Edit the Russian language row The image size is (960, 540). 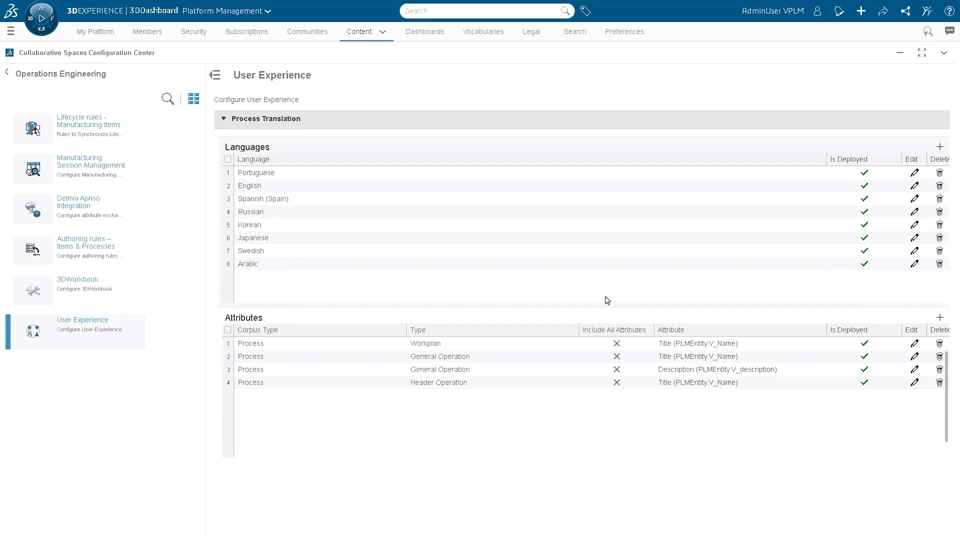coord(914,212)
